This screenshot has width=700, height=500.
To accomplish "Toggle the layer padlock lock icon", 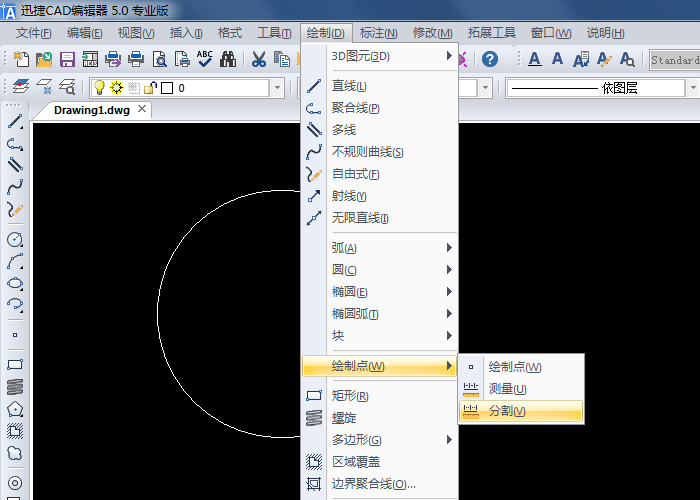I will click(x=150, y=88).
